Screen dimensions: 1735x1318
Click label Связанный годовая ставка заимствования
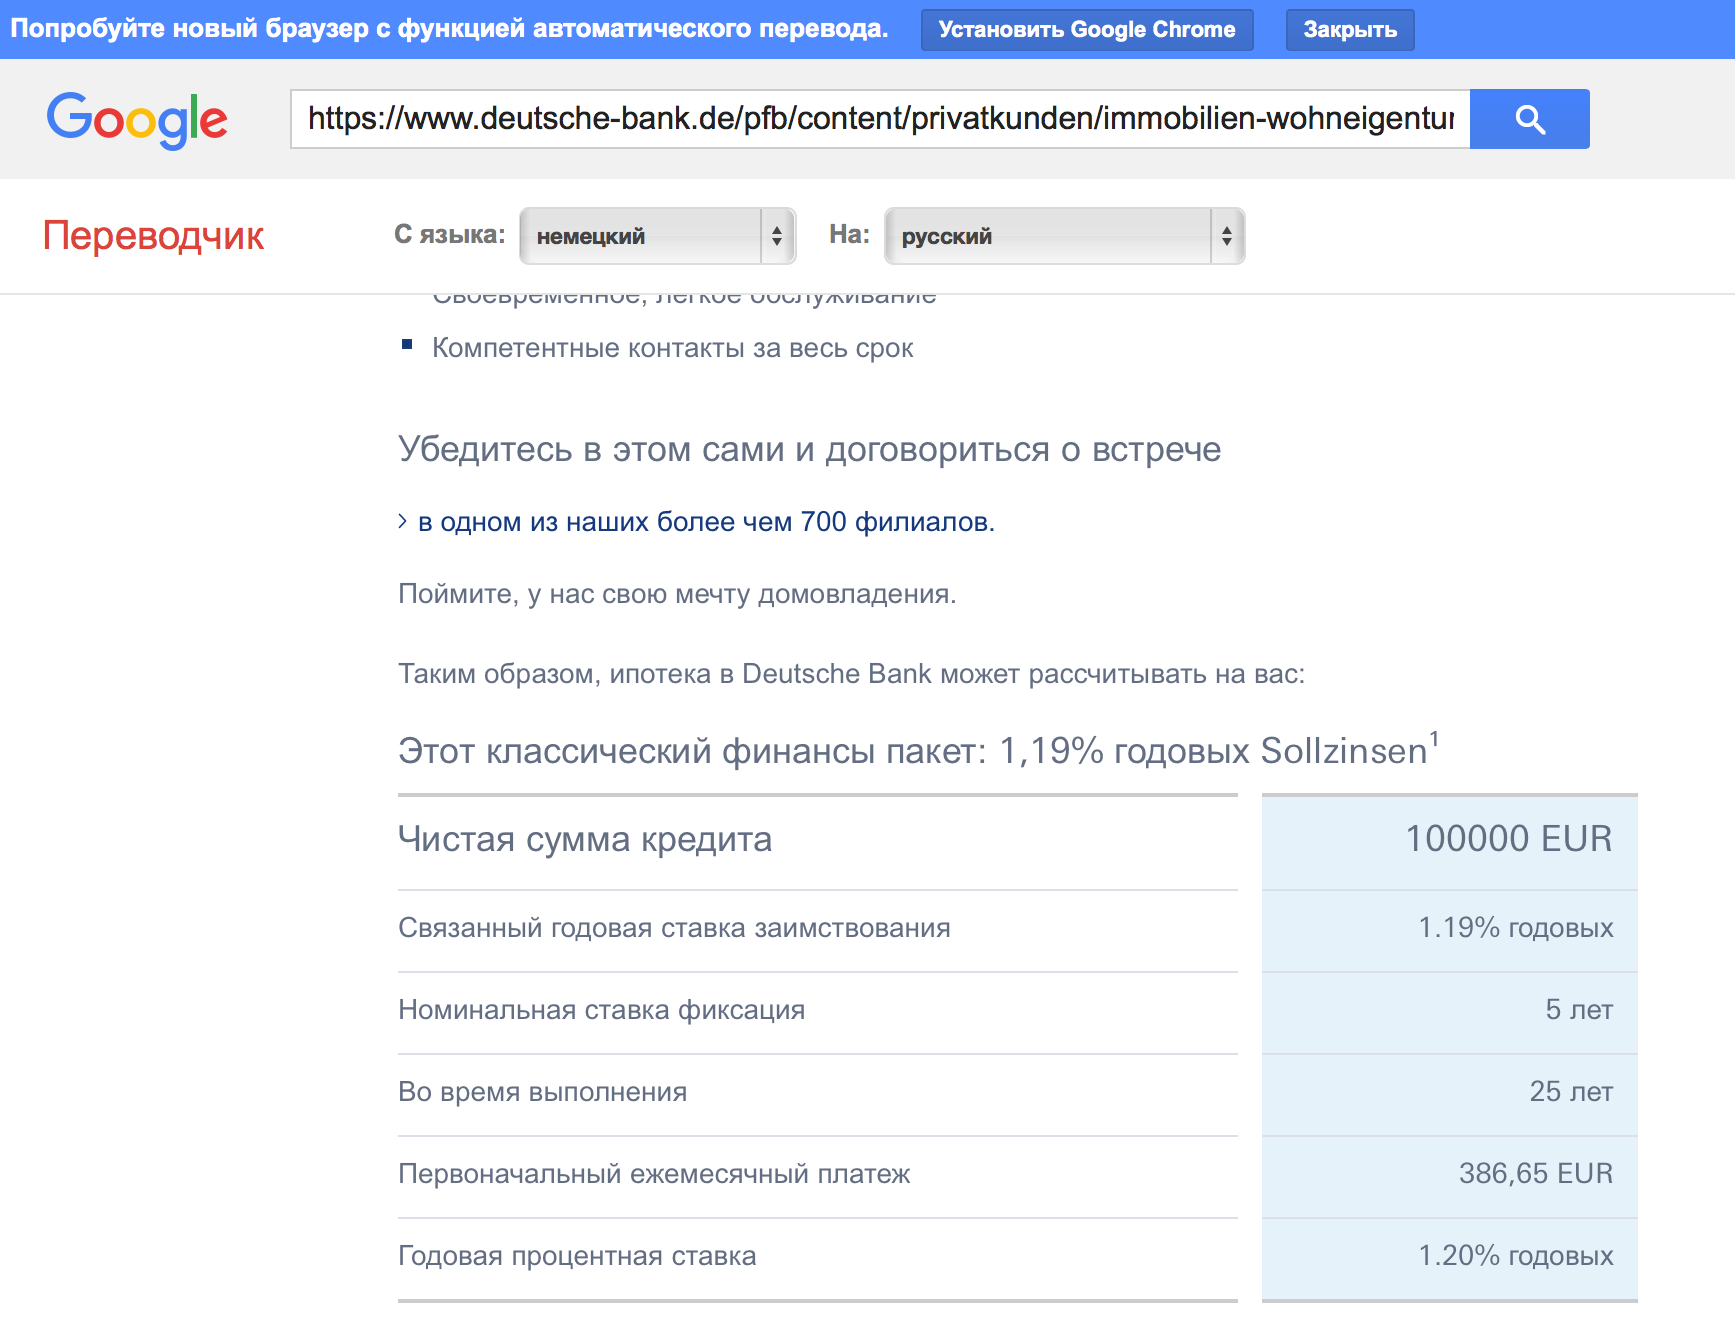[674, 928]
